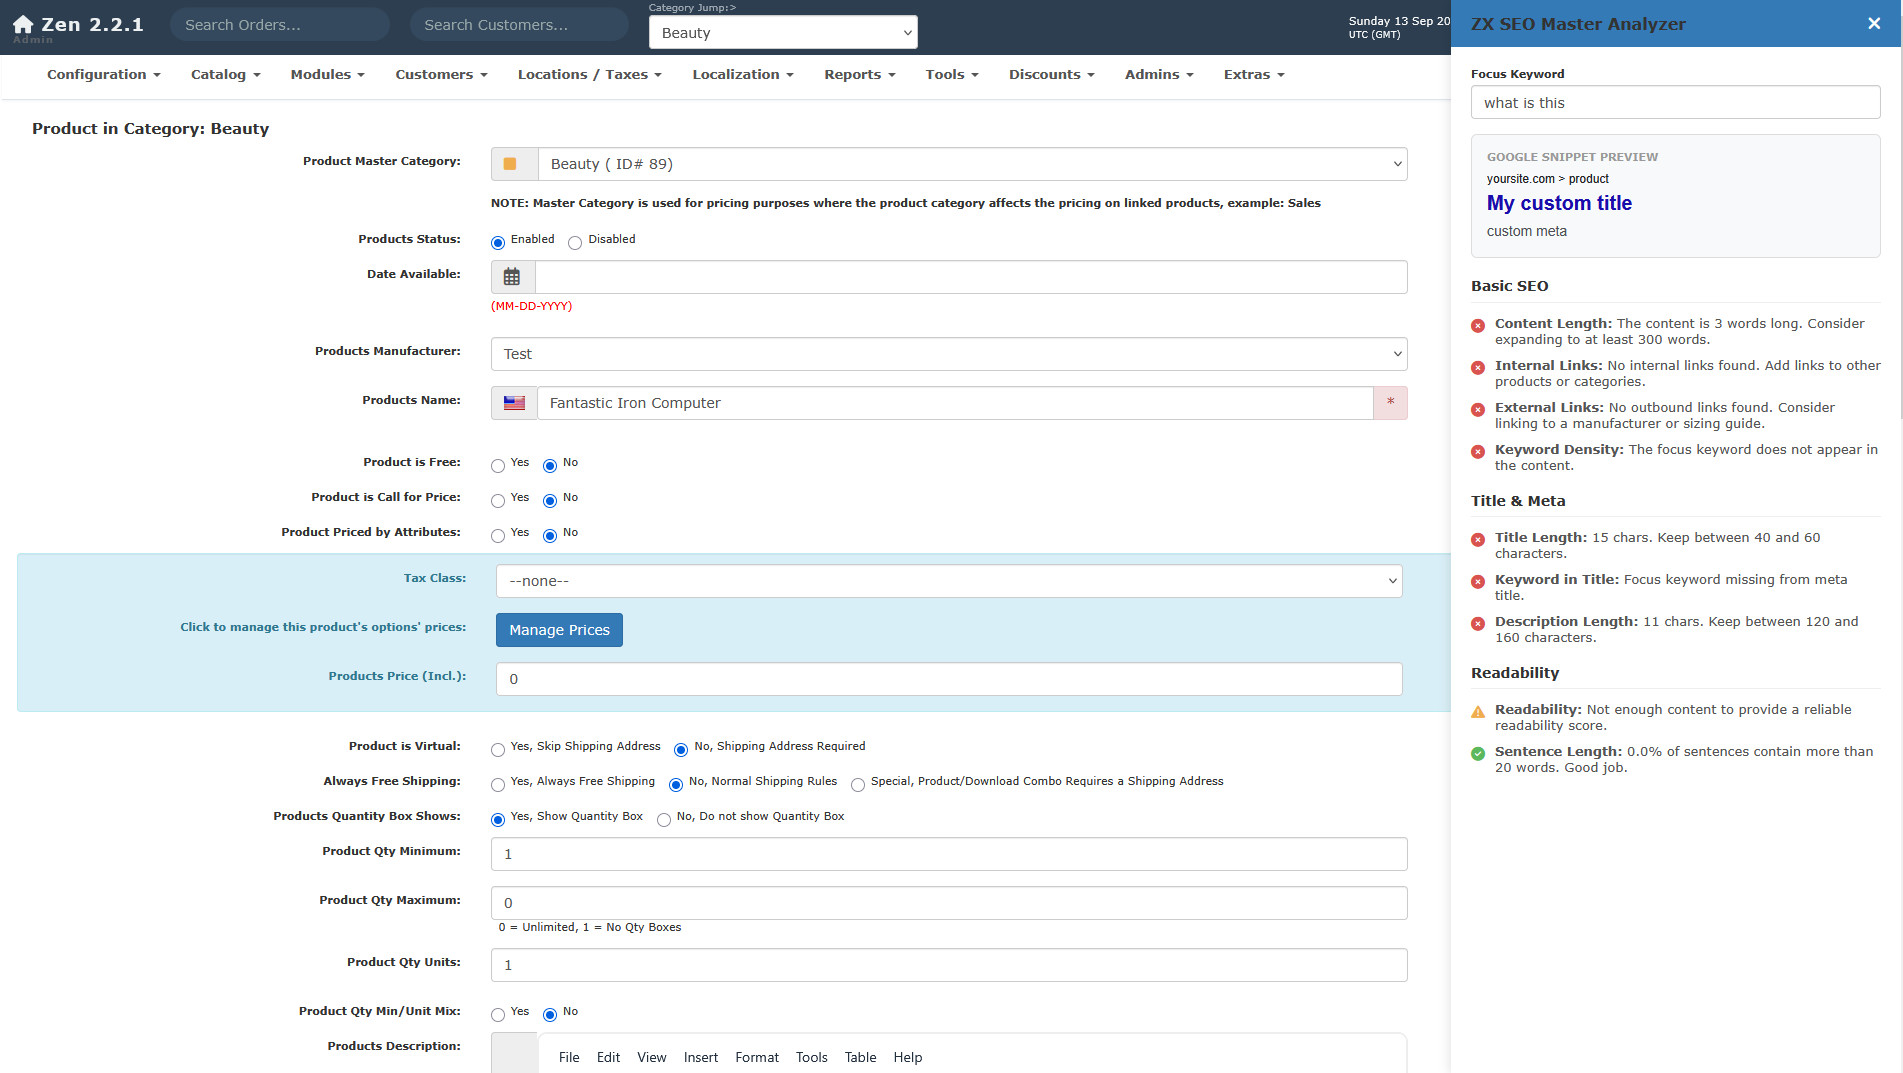Open the Extras menu
Screen dimensions: 1903x1073
[1253, 75]
